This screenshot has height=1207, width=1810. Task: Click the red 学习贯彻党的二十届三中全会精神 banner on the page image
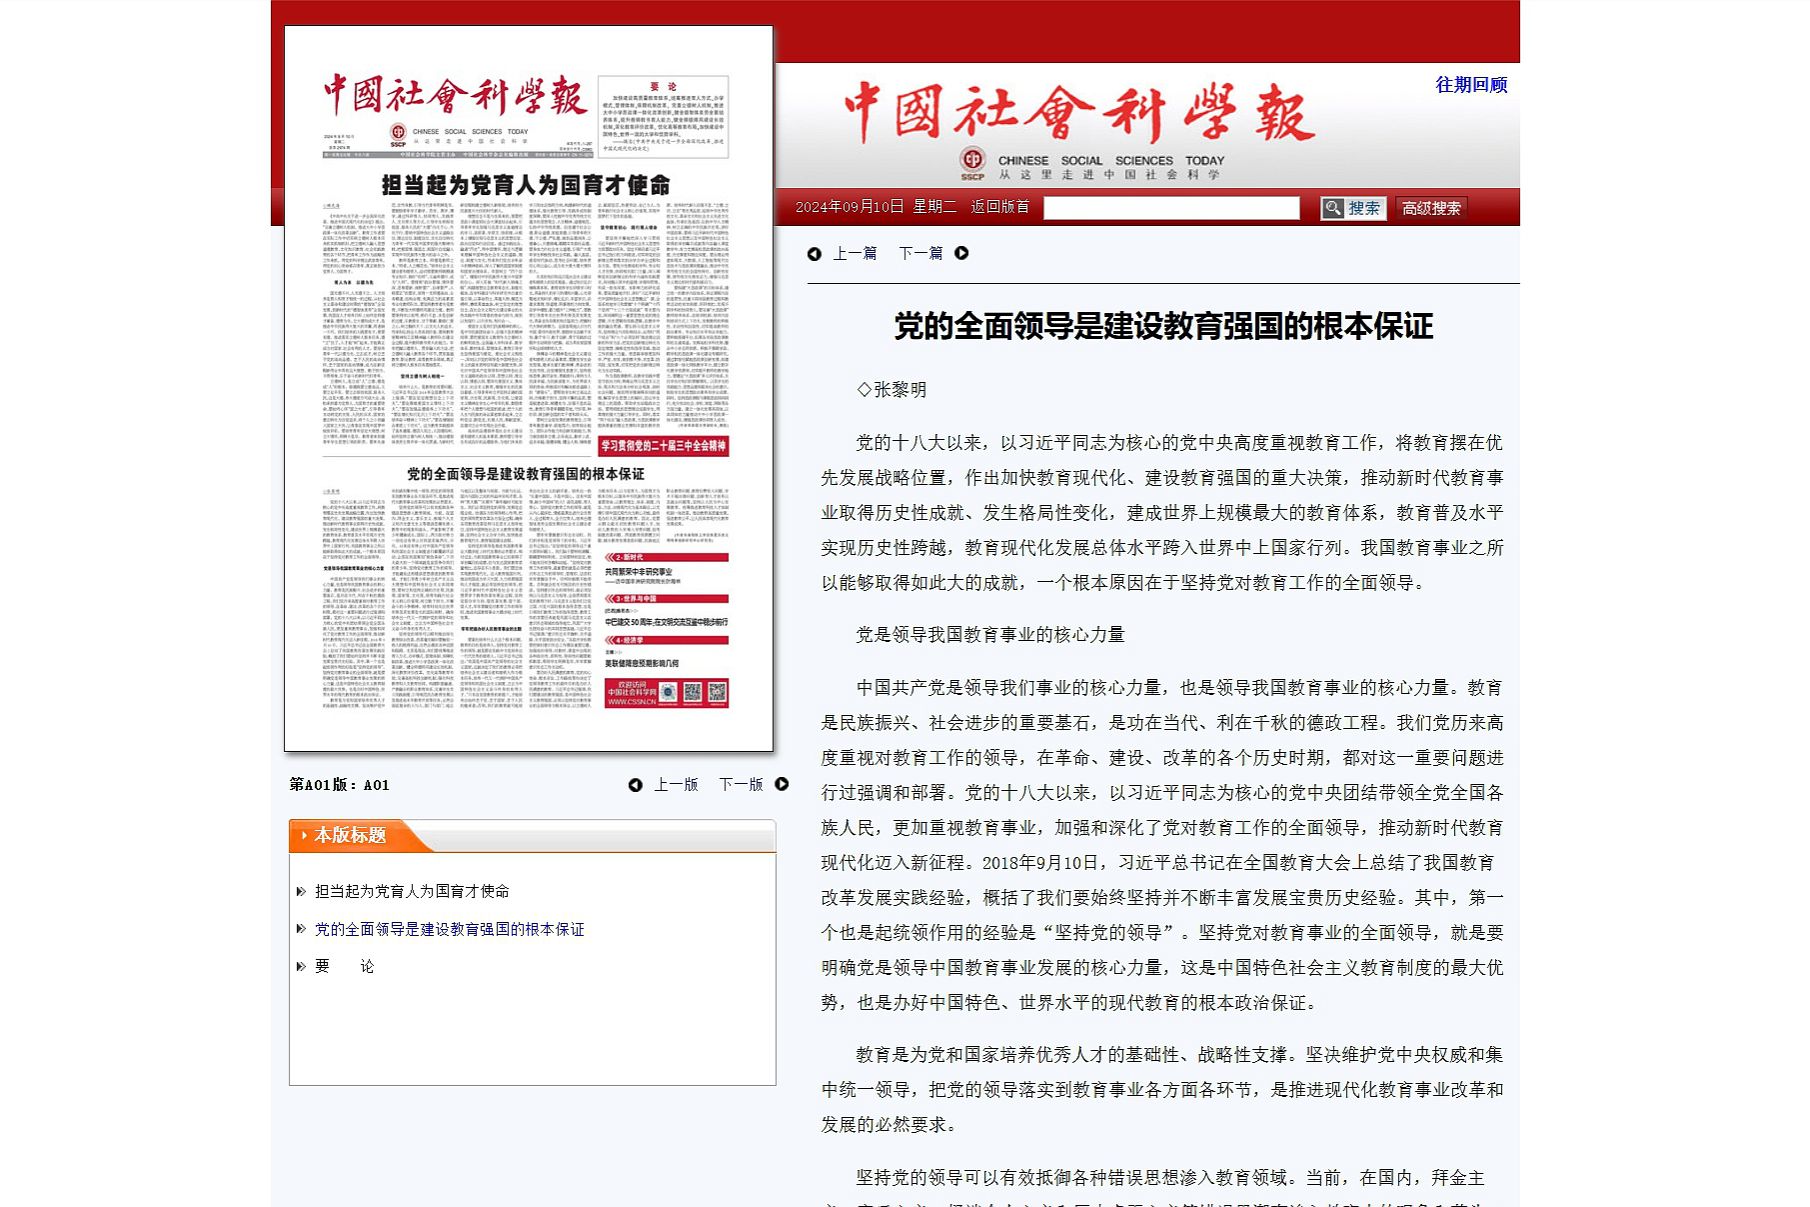pos(663,446)
